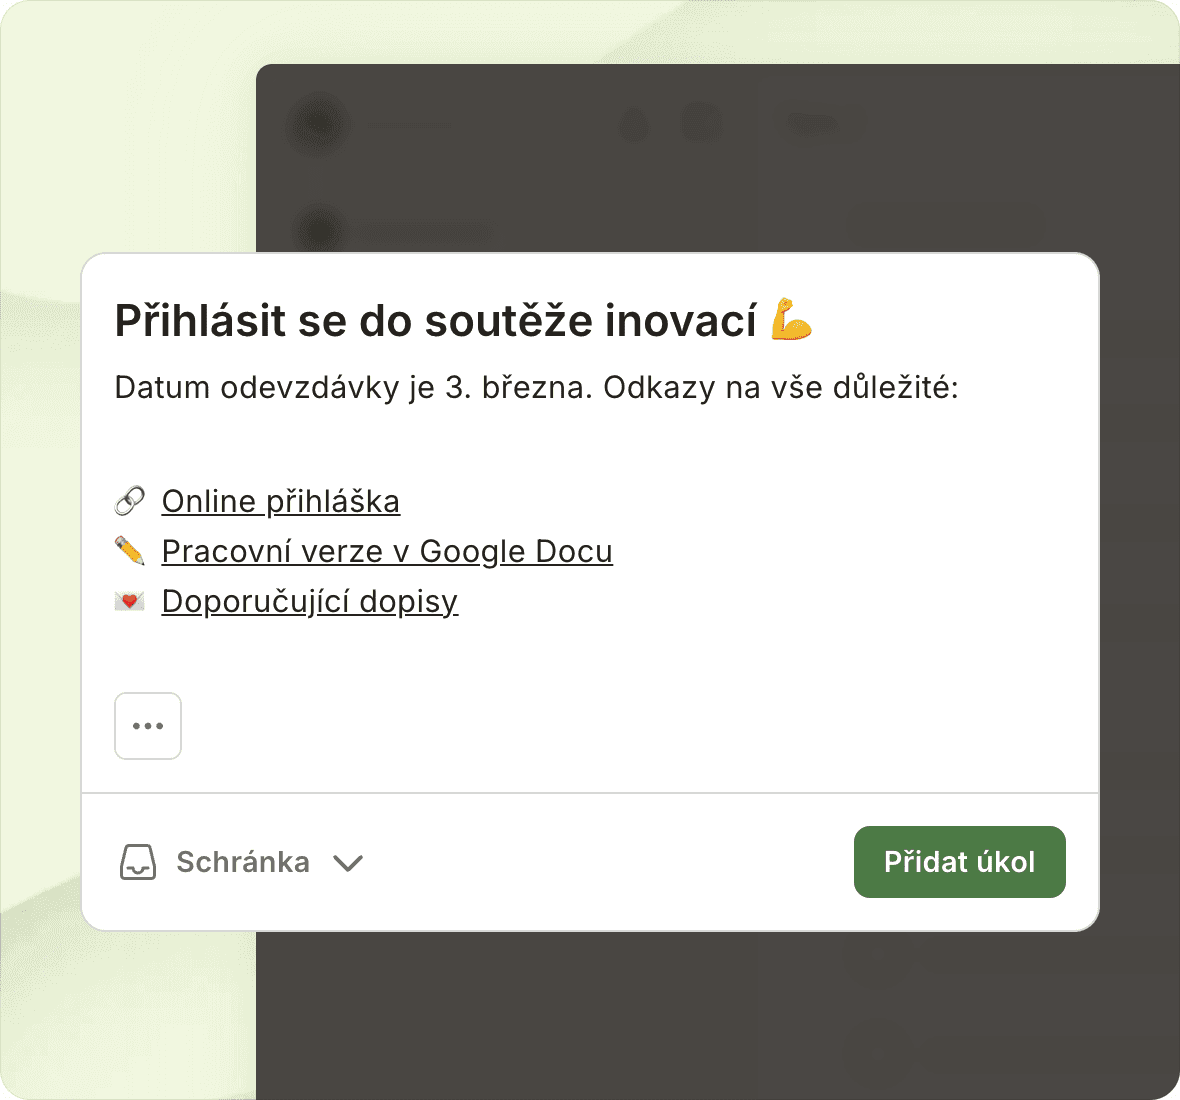
Task: Click the flexed bicep emoji in the title
Action: 792,320
